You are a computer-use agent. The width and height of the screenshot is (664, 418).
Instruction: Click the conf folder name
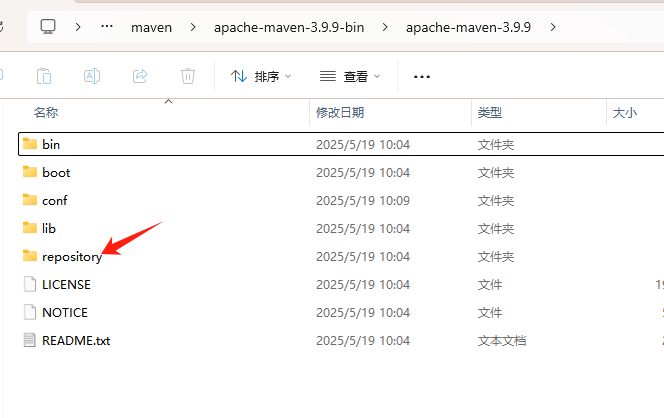pyautogui.click(x=55, y=200)
